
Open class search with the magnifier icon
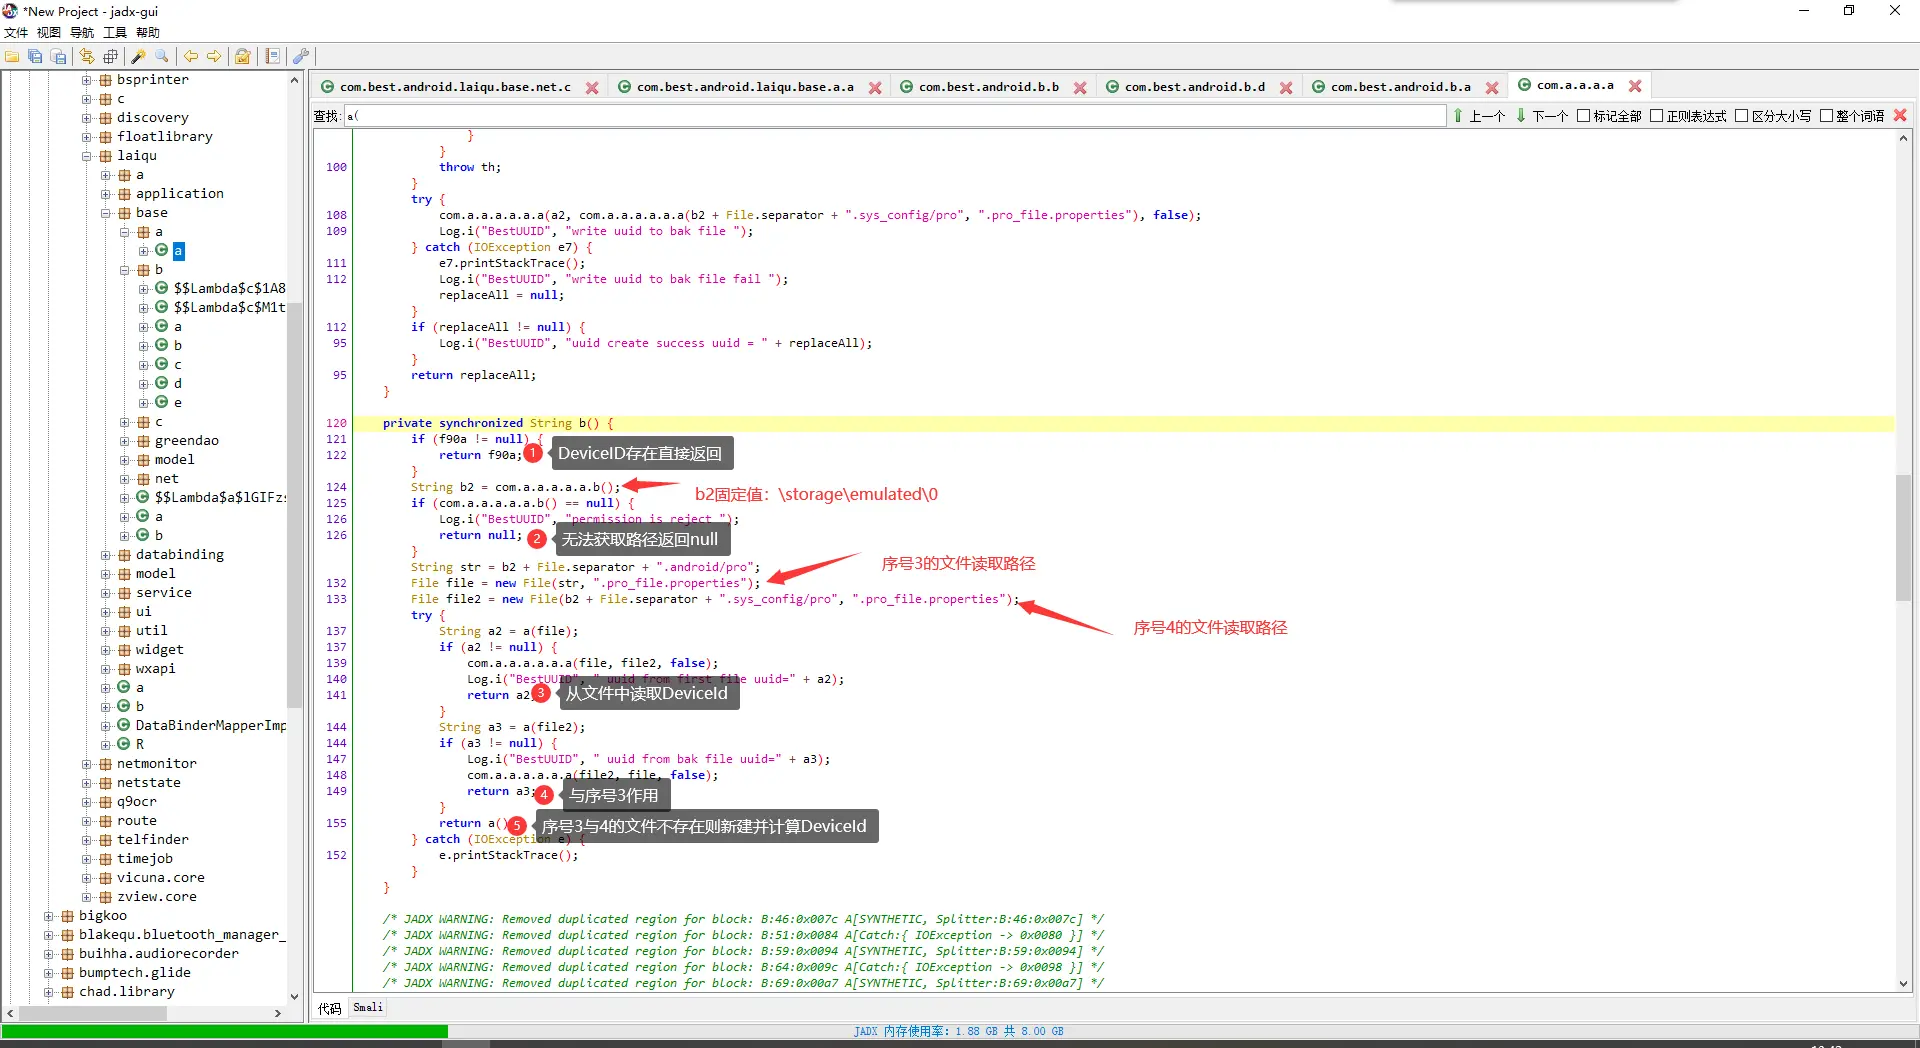(x=162, y=57)
